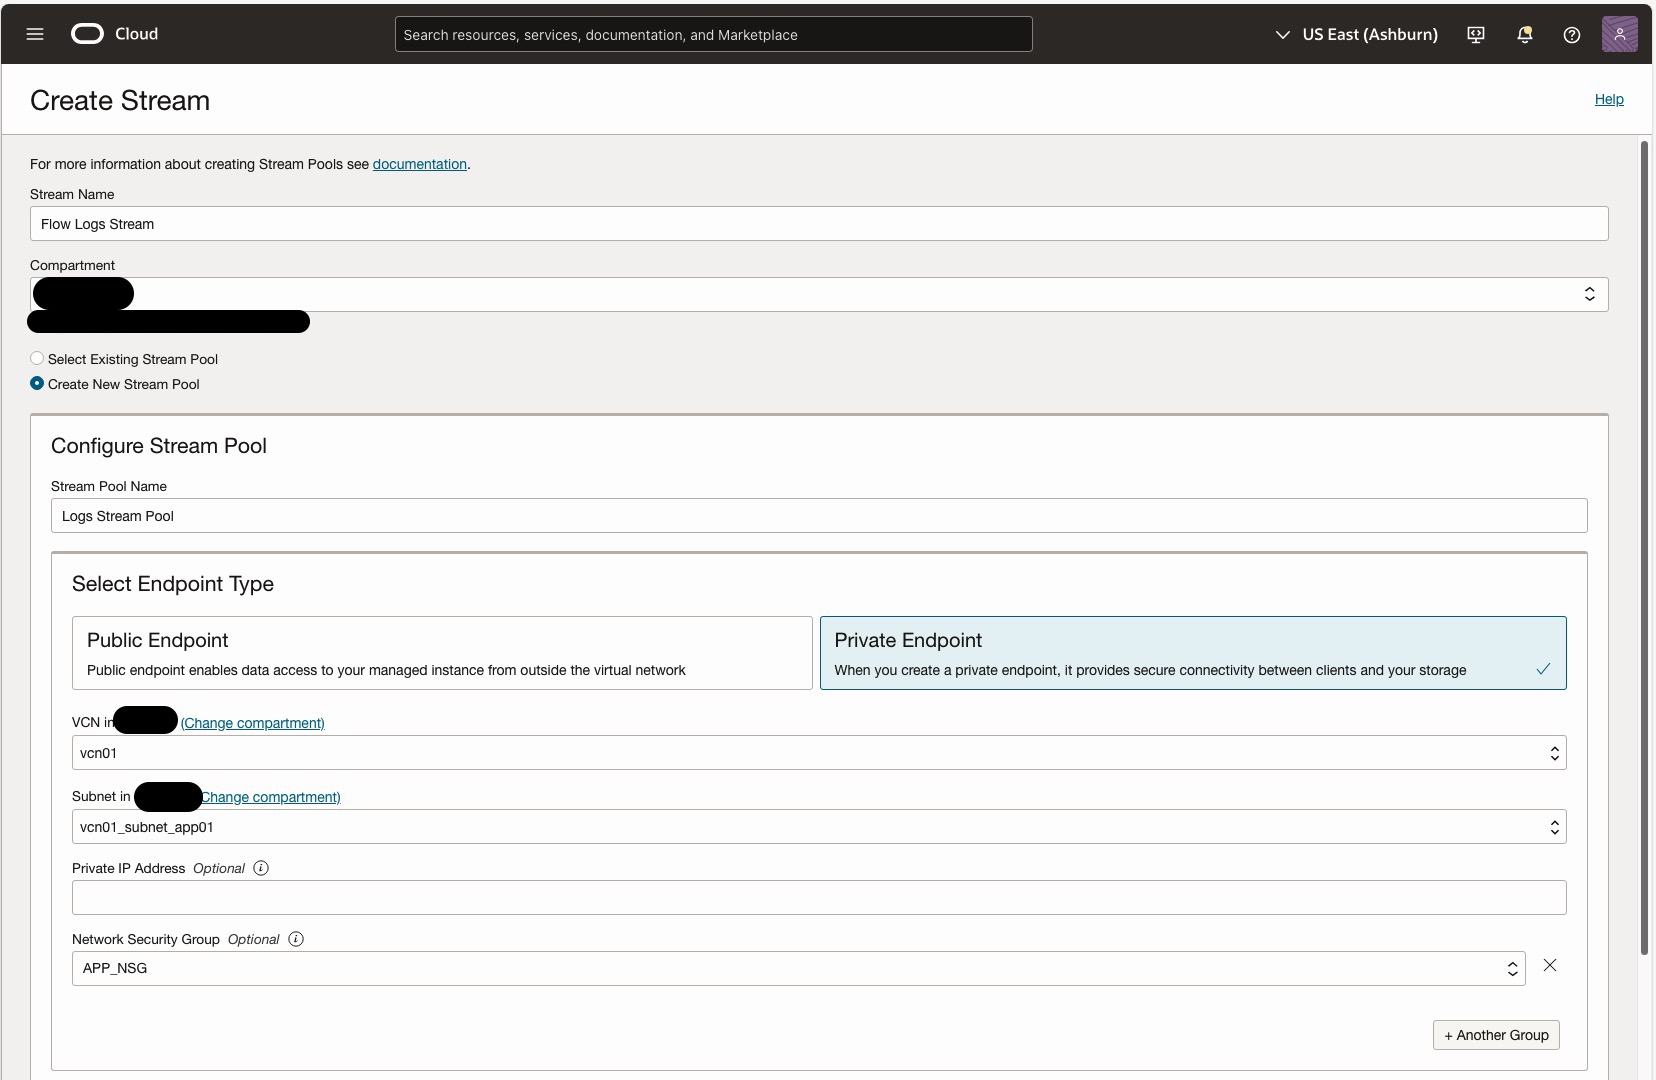The image size is (1656, 1080).
Task: Open the Compartment dropdown
Action: (x=819, y=294)
